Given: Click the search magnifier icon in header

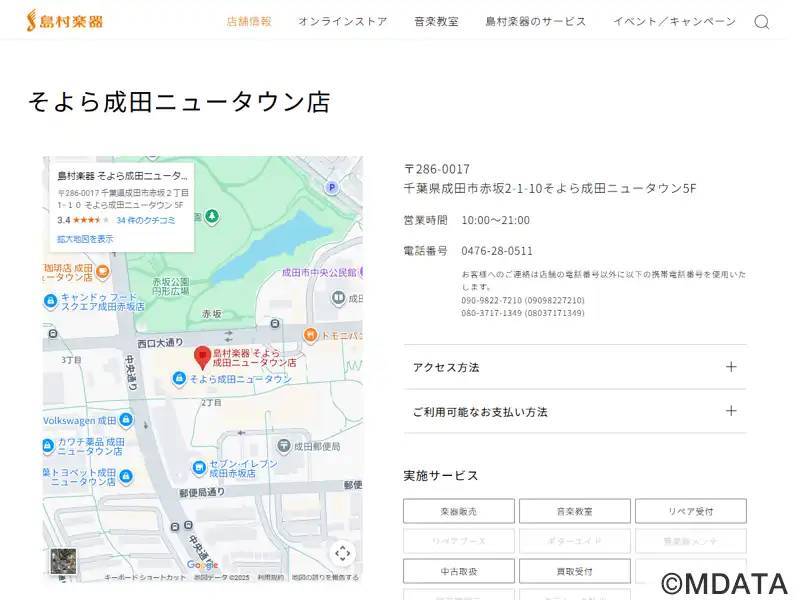Looking at the screenshot, I should (x=761, y=22).
